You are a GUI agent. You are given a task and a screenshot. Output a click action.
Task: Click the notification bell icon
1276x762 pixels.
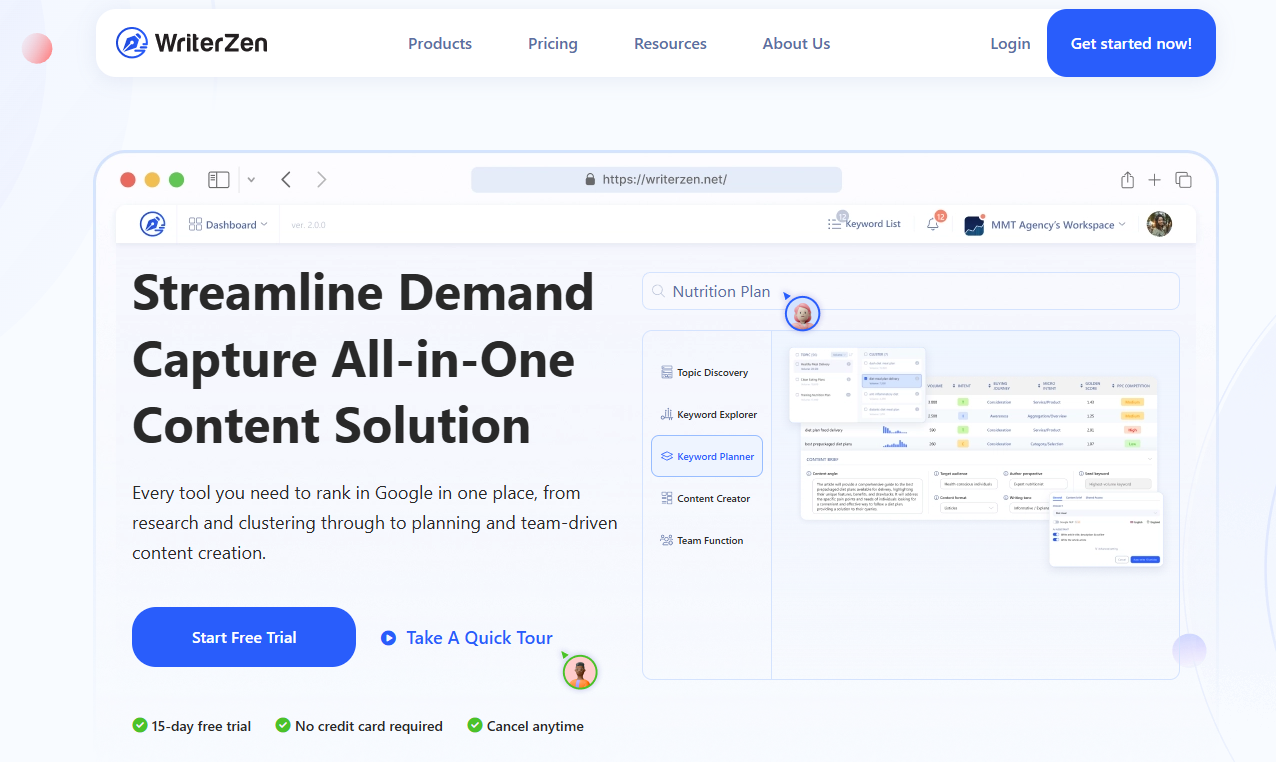click(x=933, y=225)
